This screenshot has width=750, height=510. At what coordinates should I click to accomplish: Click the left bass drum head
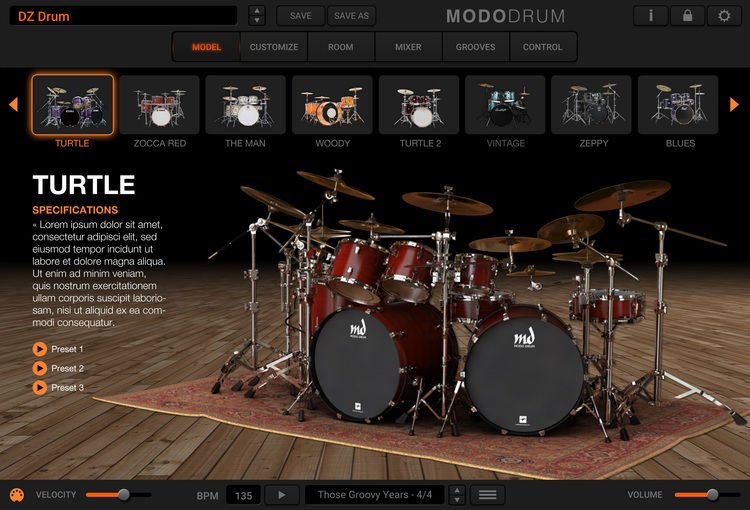click(358, 365)
